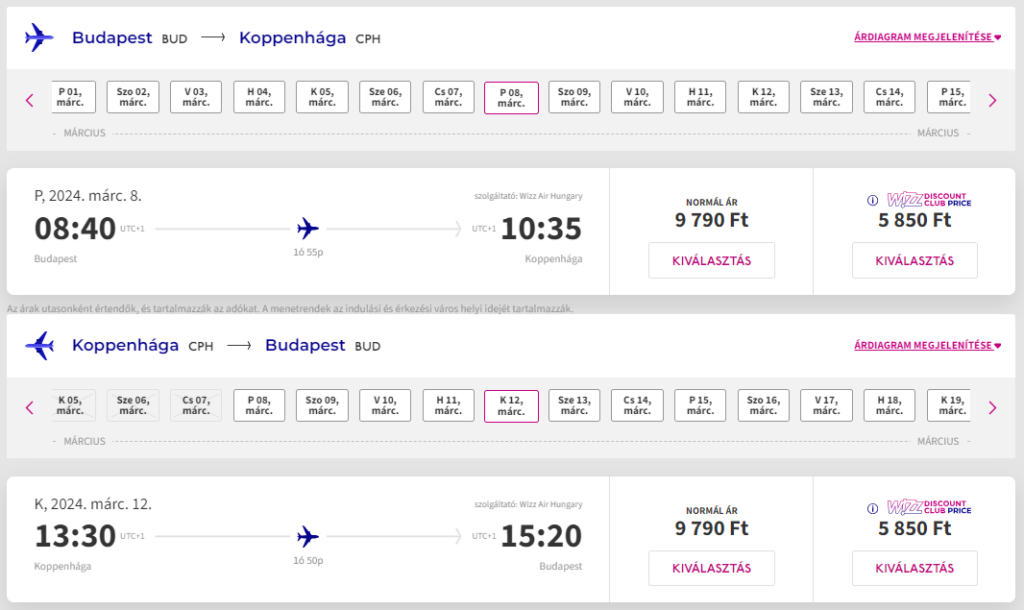This screenshot has width=1024, height=610.
Task: Go to previous return dates arrow
Action: (29, 408)
